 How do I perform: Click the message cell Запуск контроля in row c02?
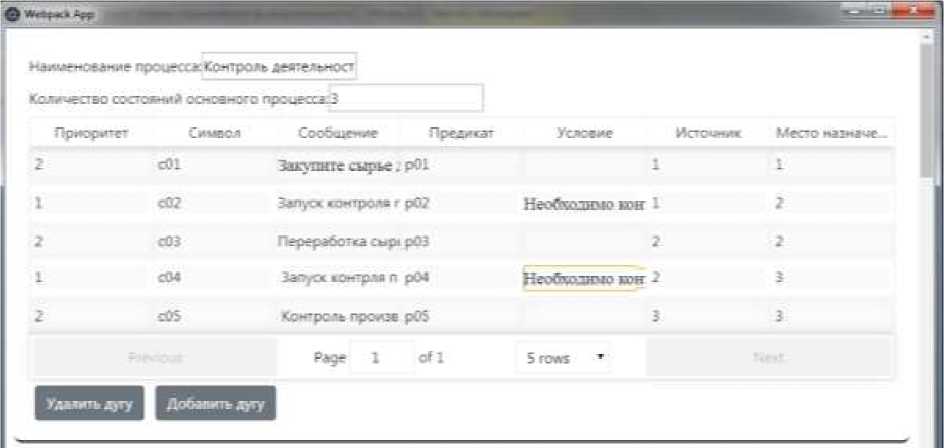(338, 204)
